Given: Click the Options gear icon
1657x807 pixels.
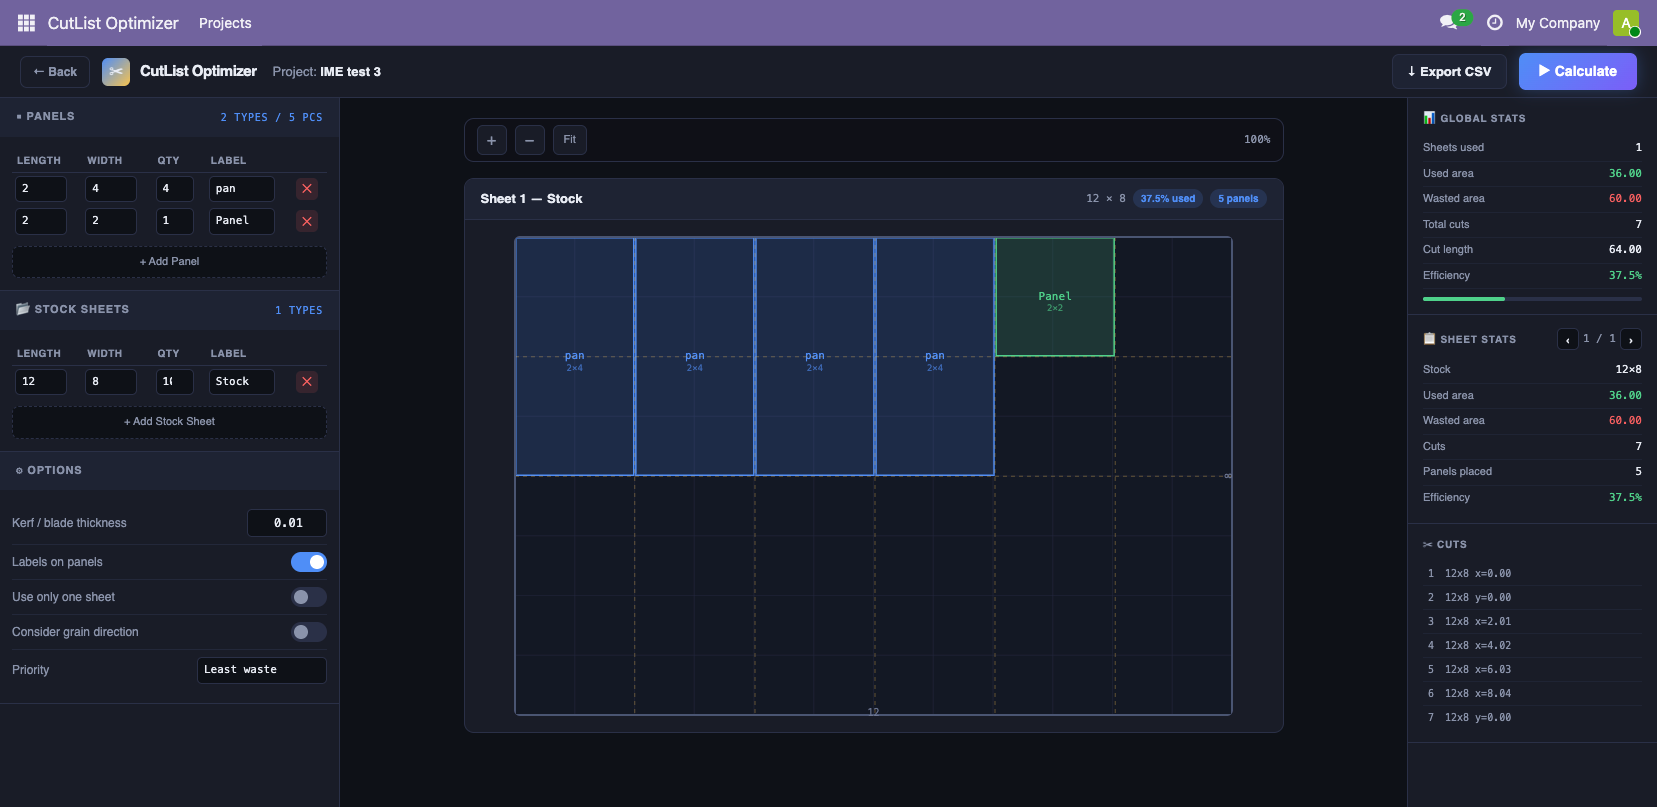Looking at the screenshot, I should (x=19, y=471).
